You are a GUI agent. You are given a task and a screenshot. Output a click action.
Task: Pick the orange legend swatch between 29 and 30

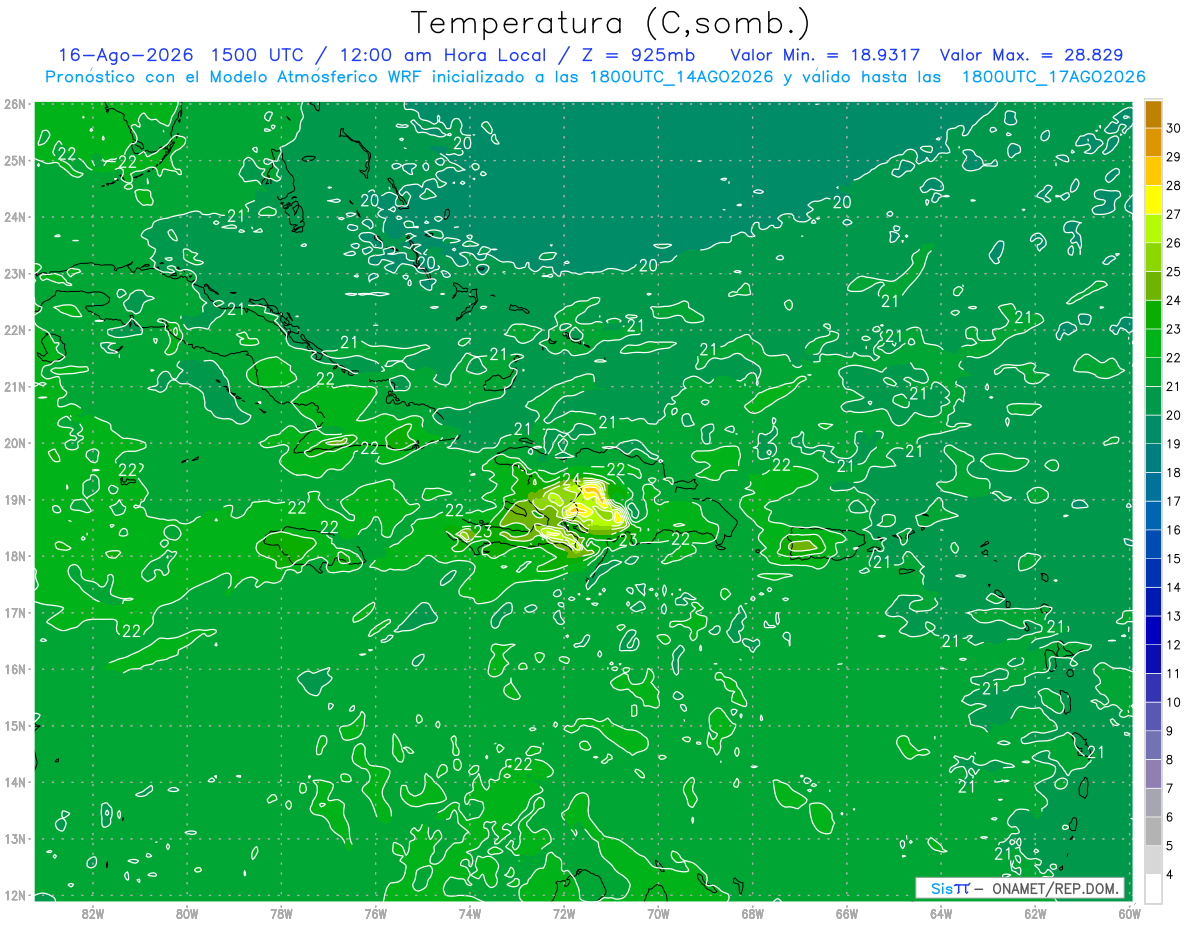pyautogui.click(x=1153, y=142)
